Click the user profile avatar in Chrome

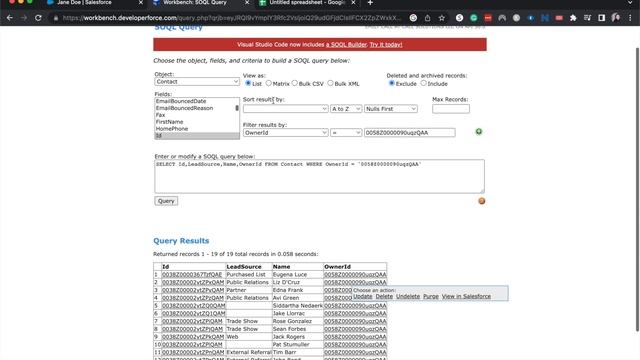coord(616,18)
